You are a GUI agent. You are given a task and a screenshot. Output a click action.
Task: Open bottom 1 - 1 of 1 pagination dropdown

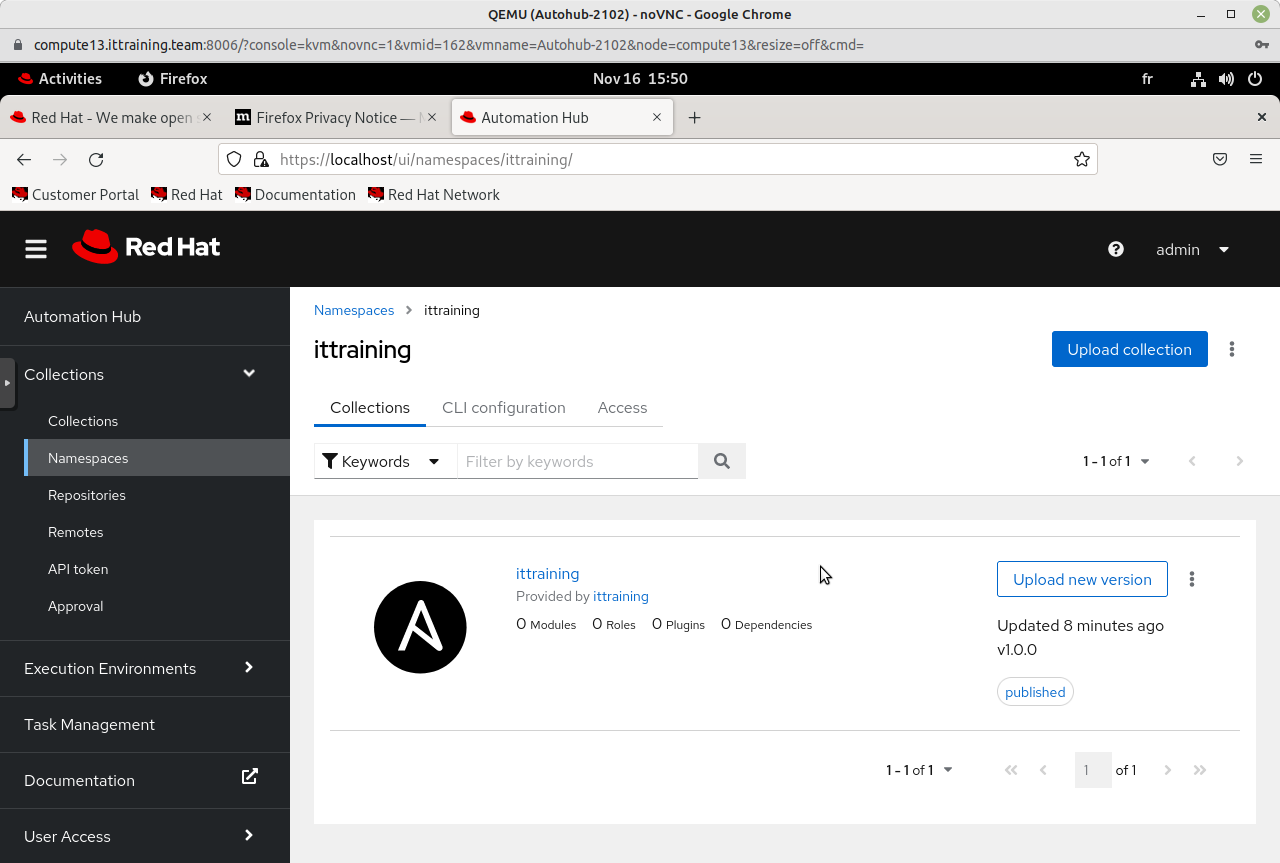[919, 770]
